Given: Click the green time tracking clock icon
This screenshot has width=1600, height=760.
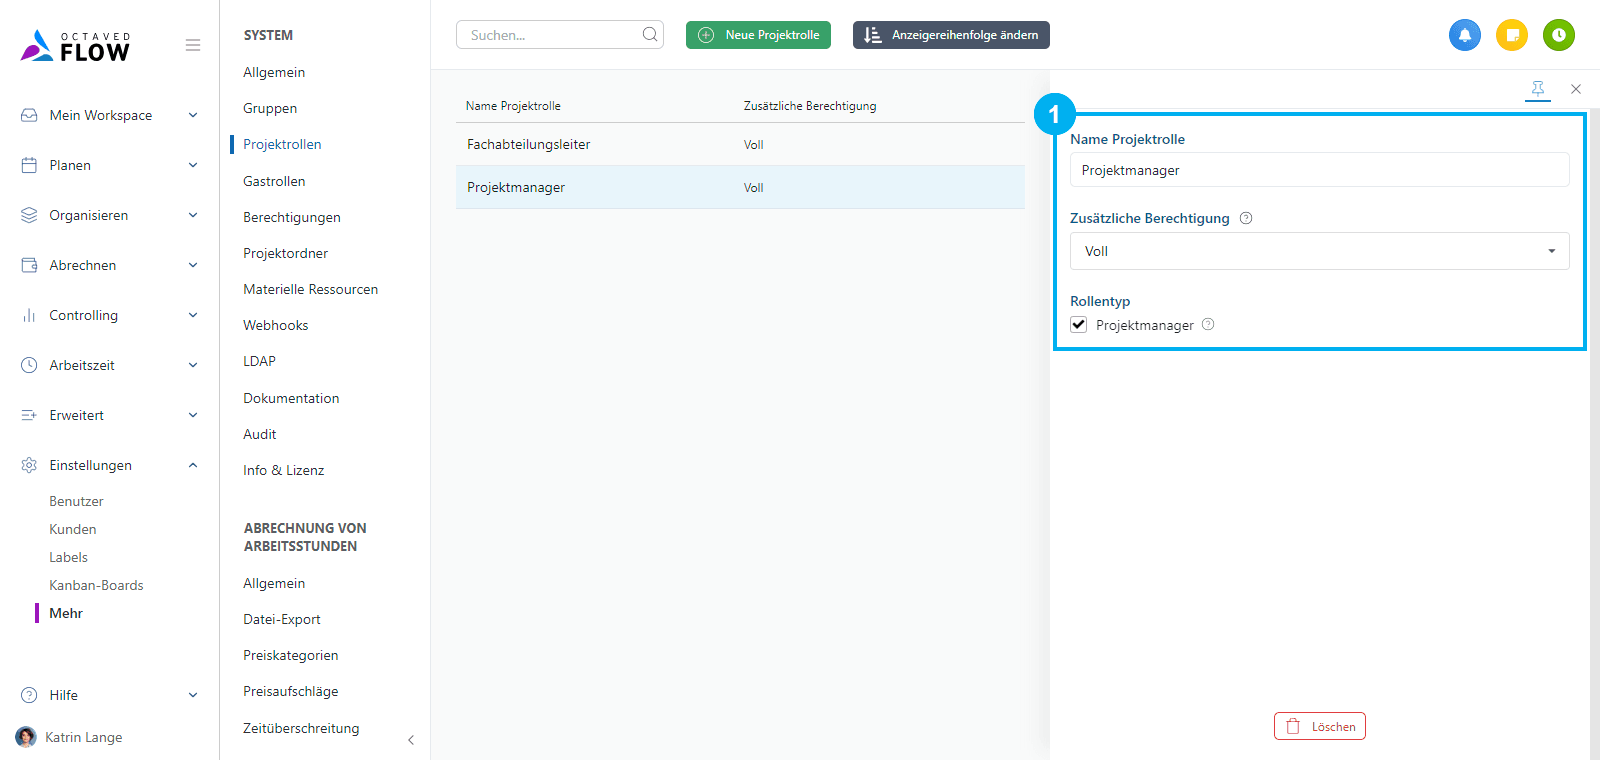Looking at the screenshot, I should [1558, 35].
